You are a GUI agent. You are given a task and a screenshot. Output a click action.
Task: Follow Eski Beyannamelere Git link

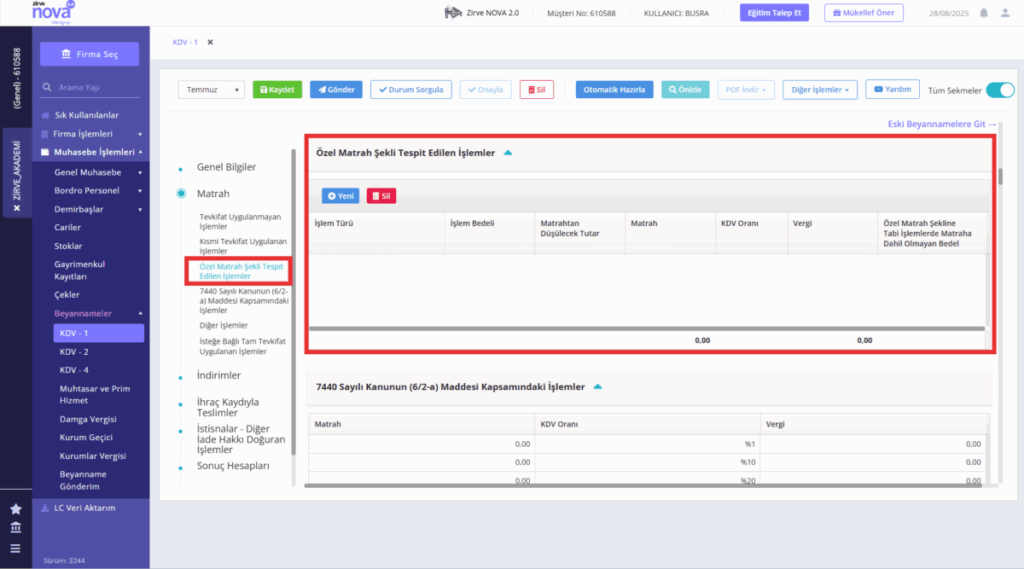(x=942, y=124)
